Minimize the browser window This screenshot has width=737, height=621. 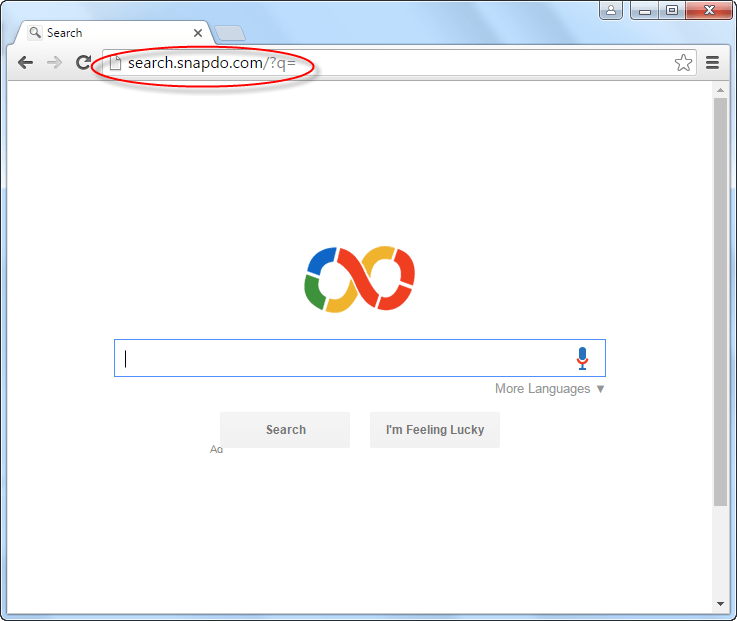tap(645, 10)
